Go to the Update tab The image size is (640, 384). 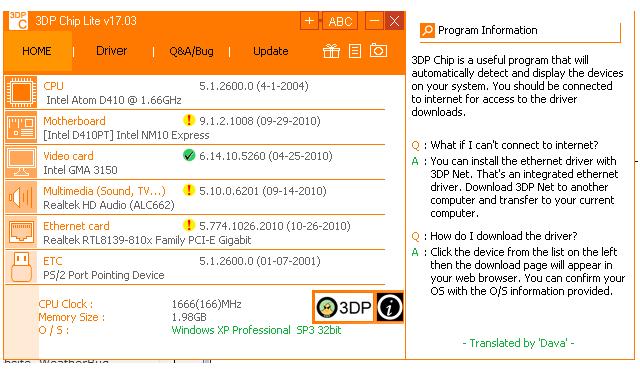coord(271,51)
